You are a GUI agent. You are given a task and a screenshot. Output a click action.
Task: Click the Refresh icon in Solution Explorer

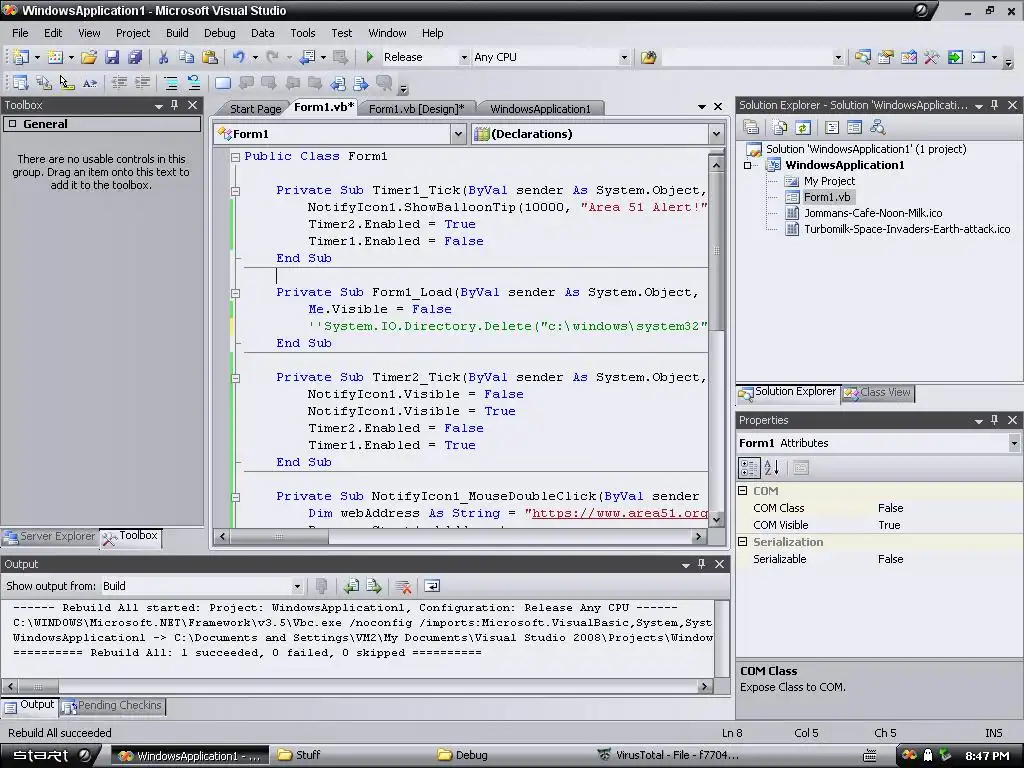click(x=803, y=127)
